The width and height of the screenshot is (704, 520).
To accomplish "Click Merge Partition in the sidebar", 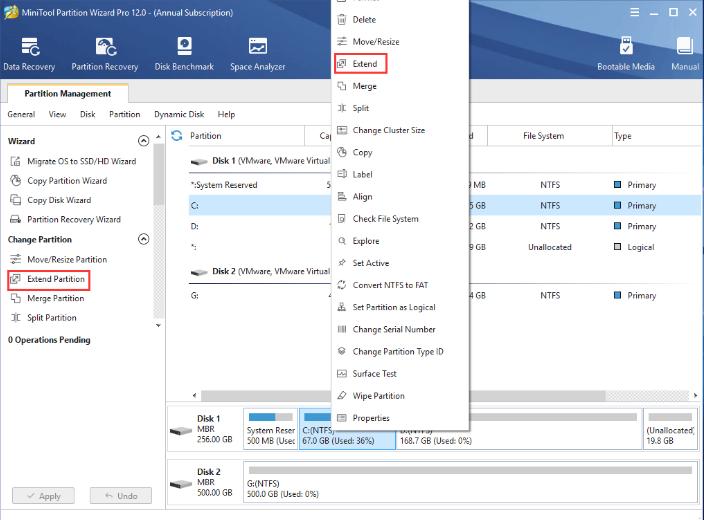I will tap(47, 298).
